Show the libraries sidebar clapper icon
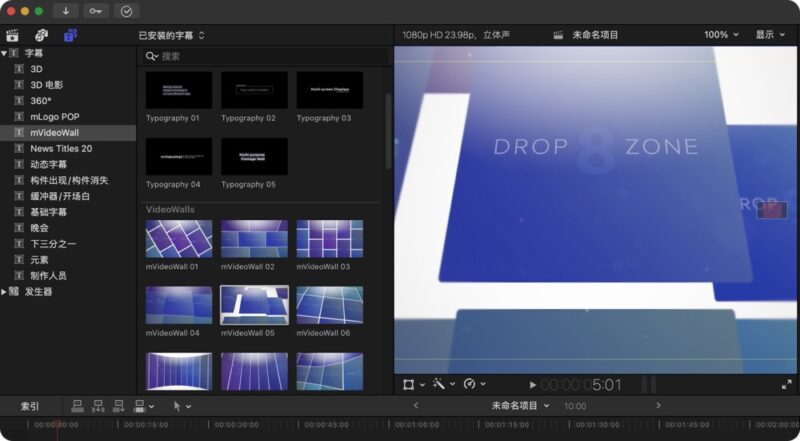The width and height of the screenshot is (800, 441). (12, 35)
